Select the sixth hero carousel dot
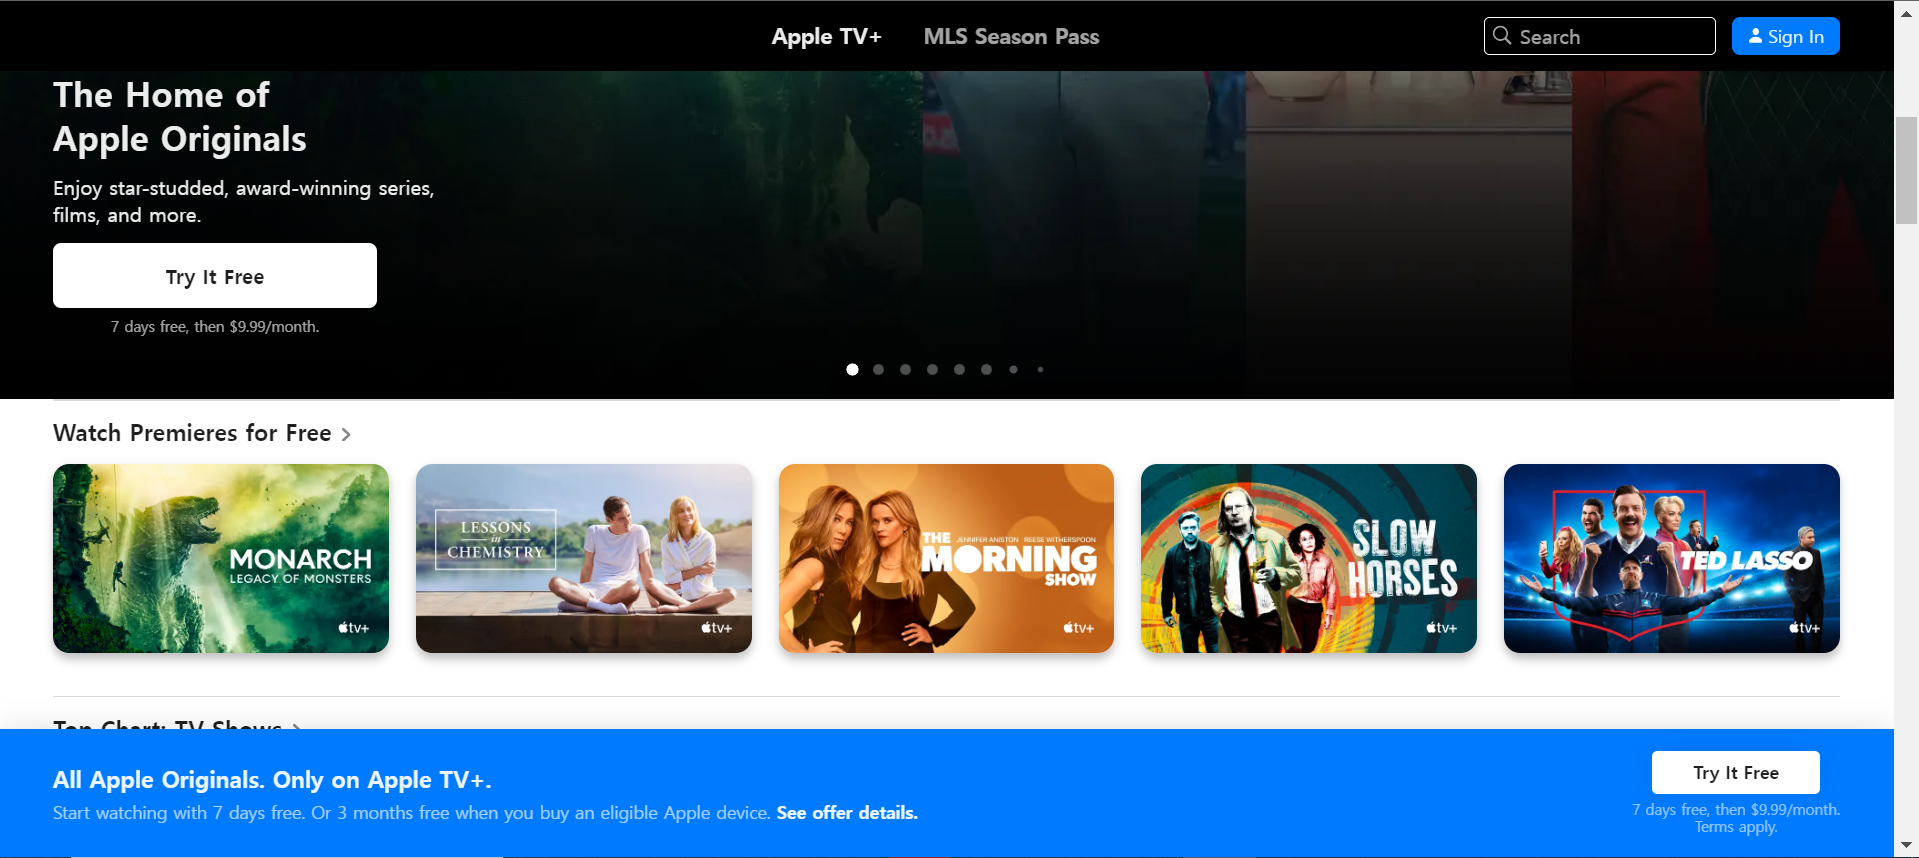 point(986,370)
